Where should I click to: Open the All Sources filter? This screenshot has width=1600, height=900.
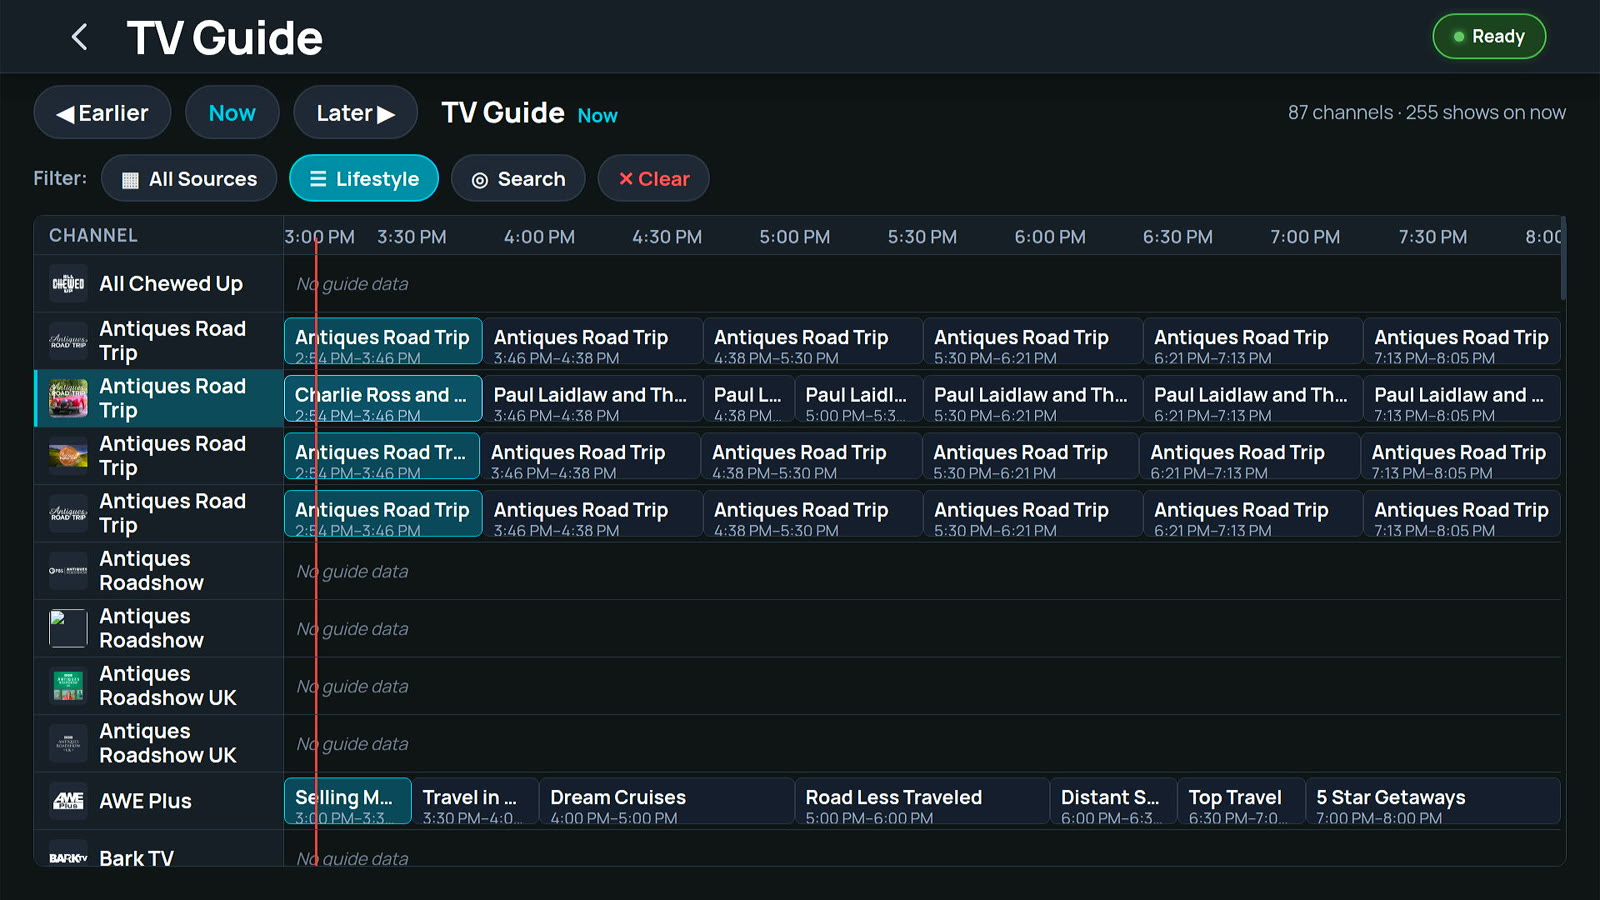[189, 179]
